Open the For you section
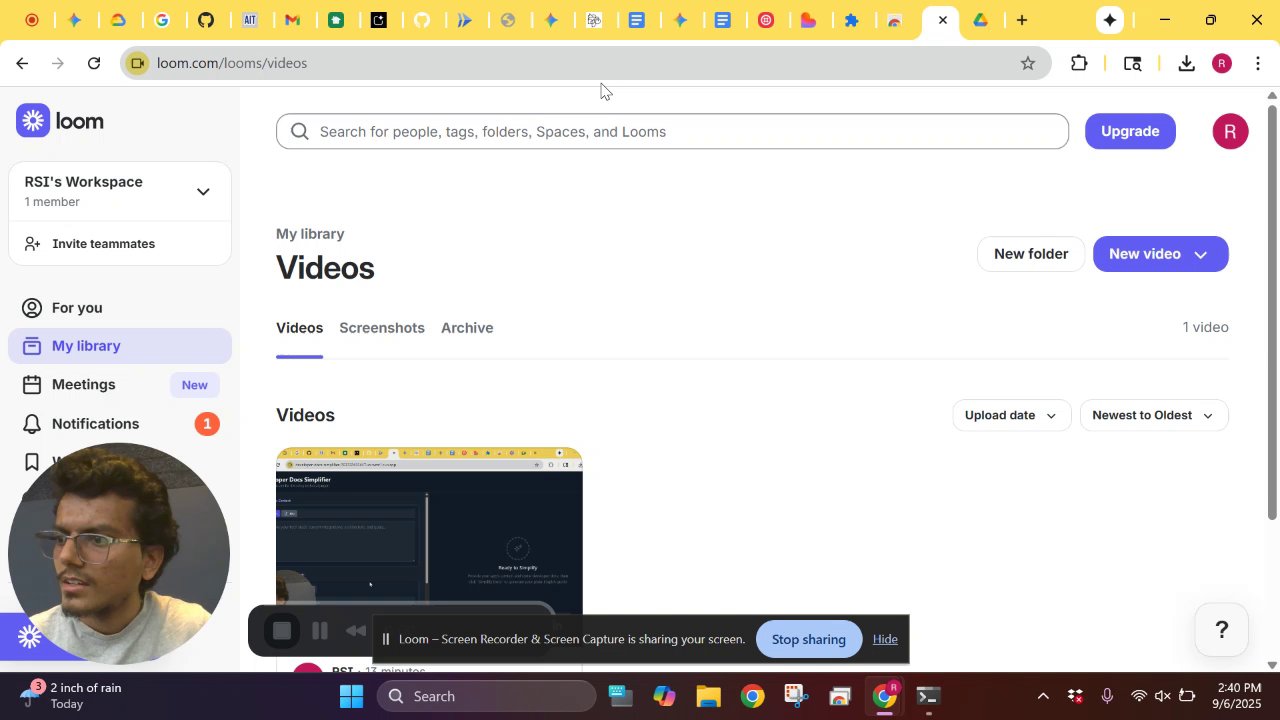The width and height of the screenshot is (1280, 720). coord(120,308)
